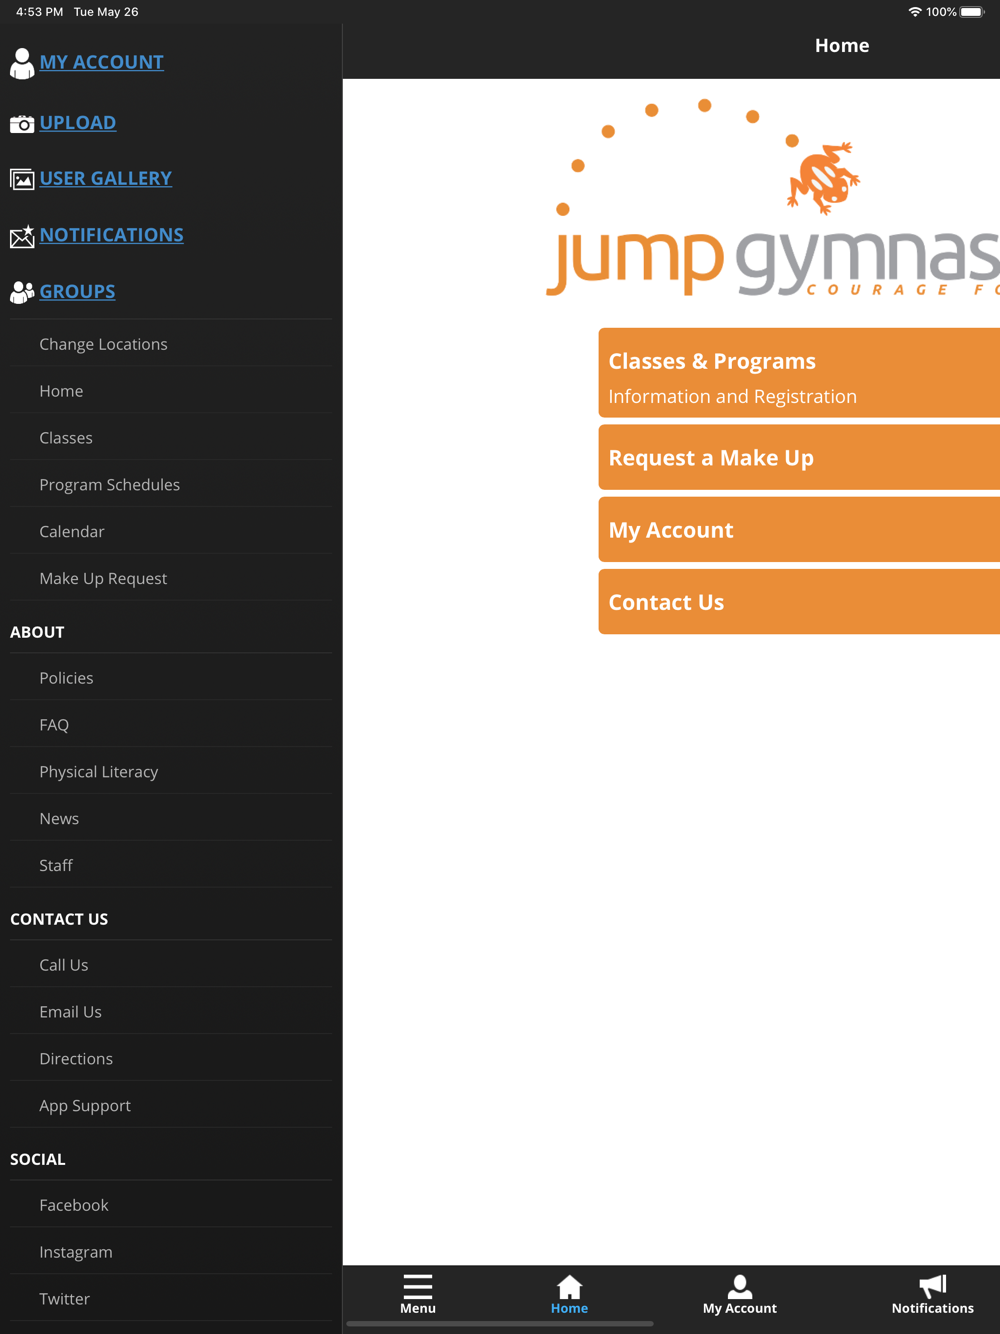1000x1334 pixels.
Task: Tap Request a Make Up button
Action: (799, 458)
